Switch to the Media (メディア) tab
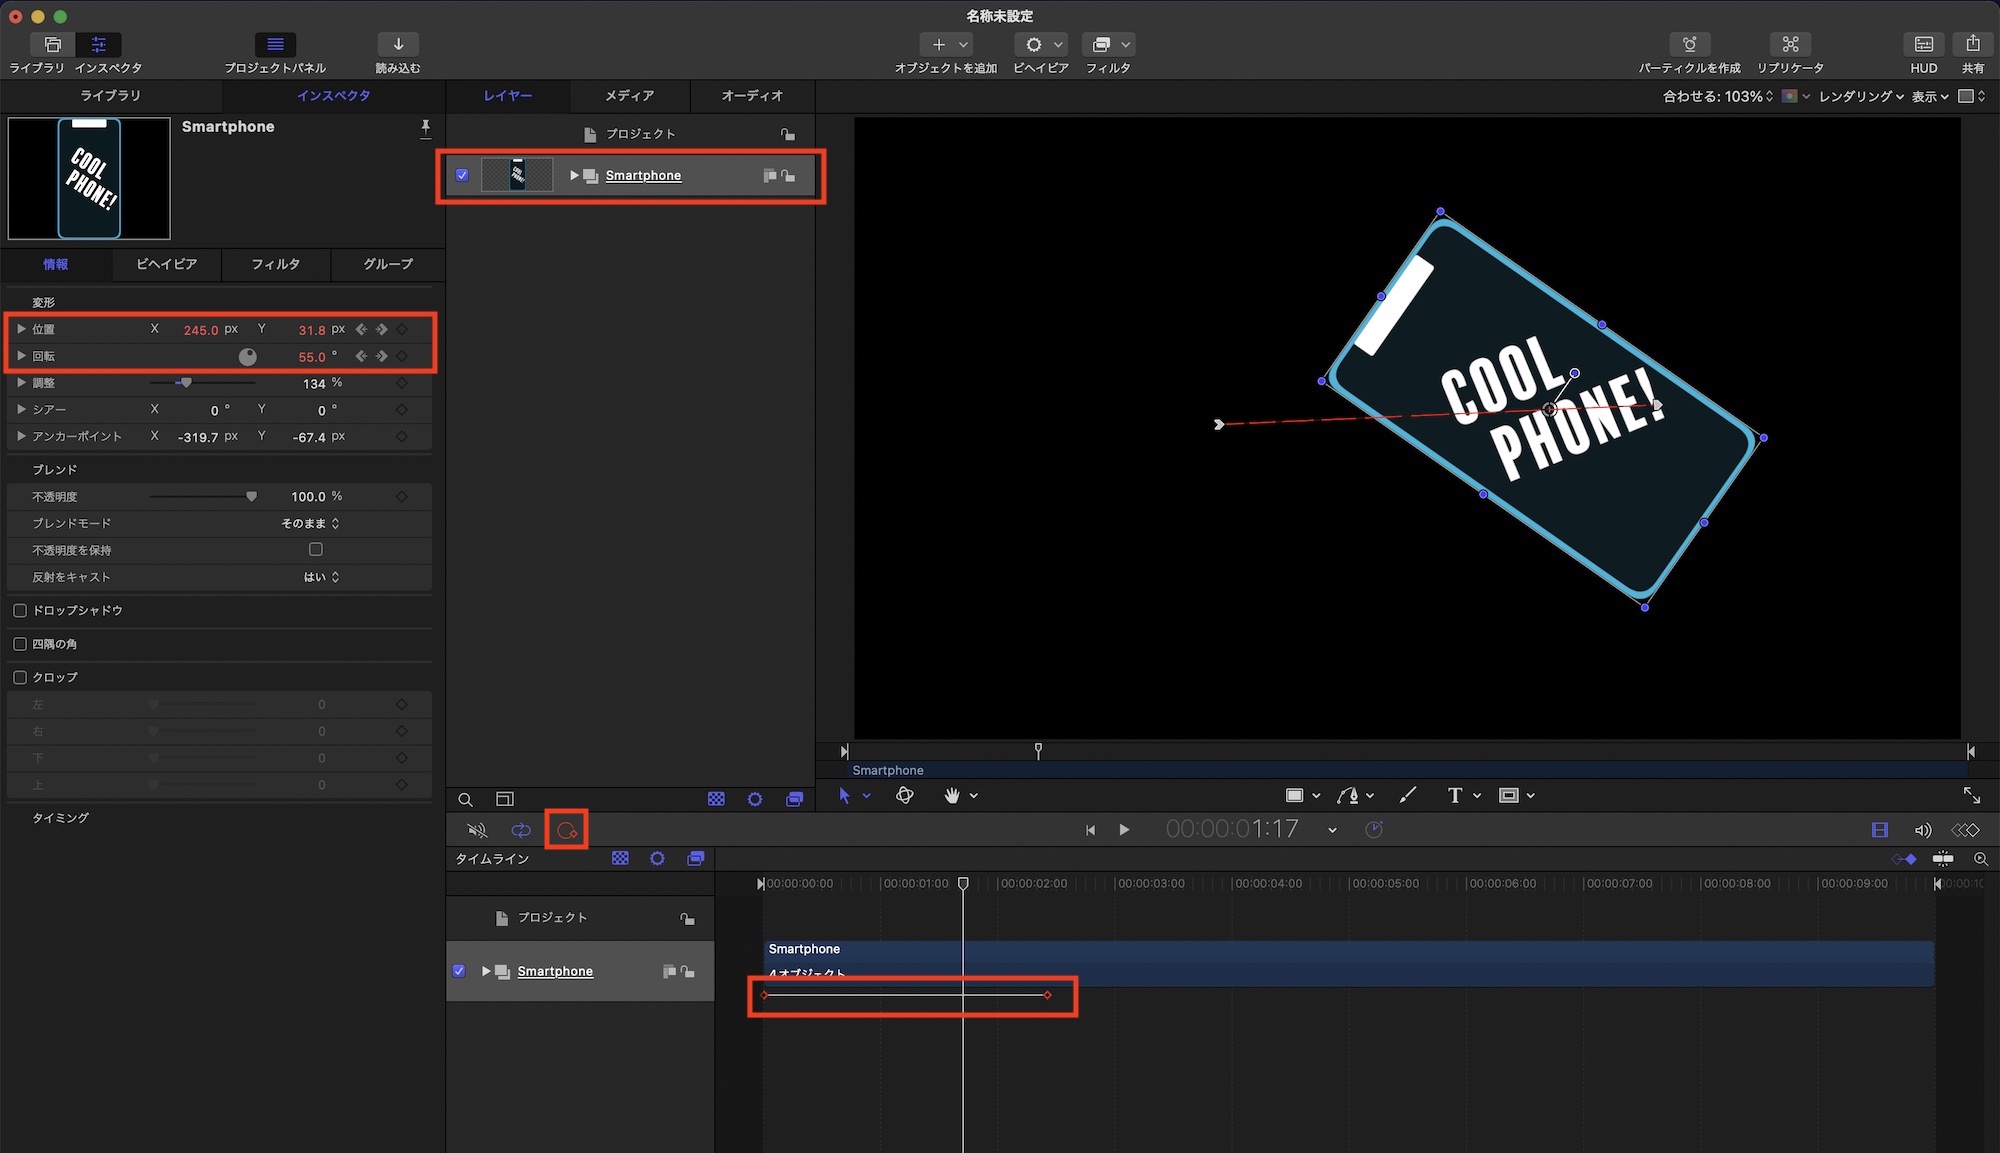This screenshot has height=1153, width=2000. coord(629,96)
